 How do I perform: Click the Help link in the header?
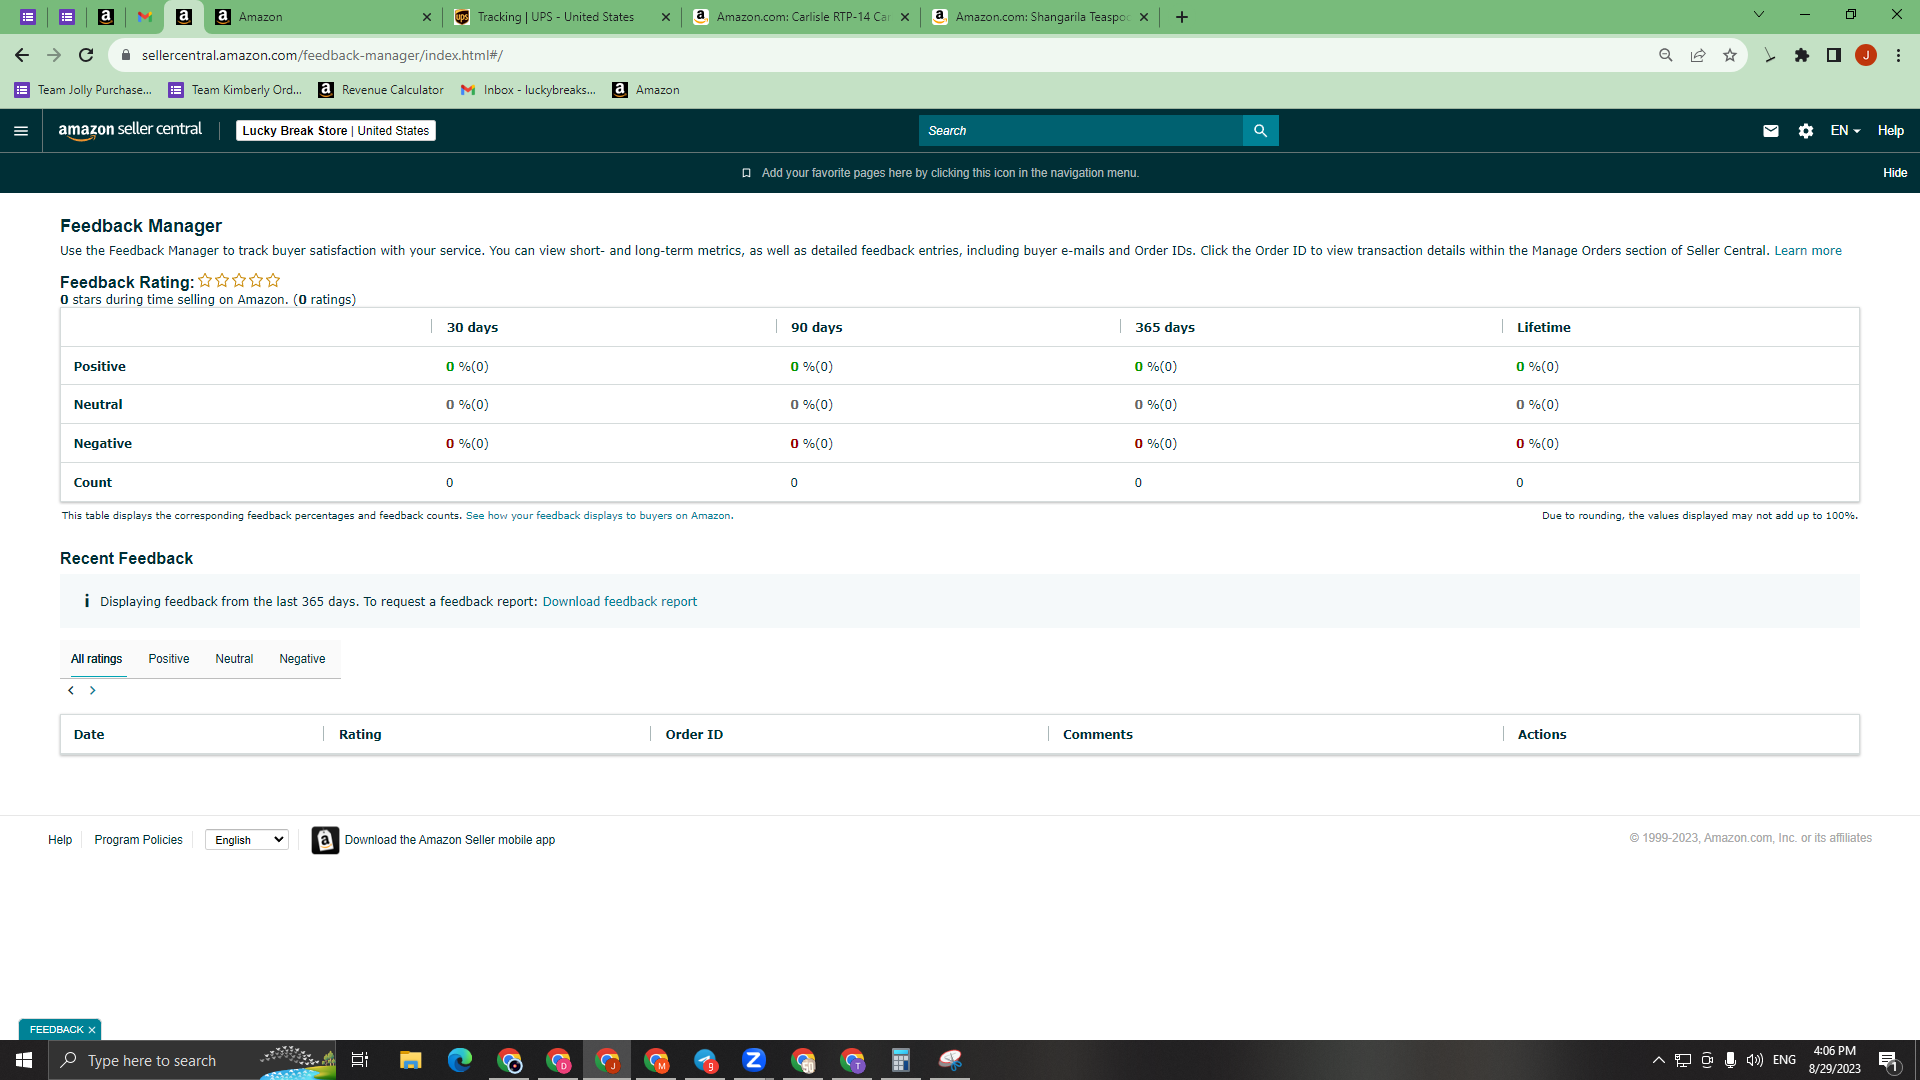(1891, 131)
